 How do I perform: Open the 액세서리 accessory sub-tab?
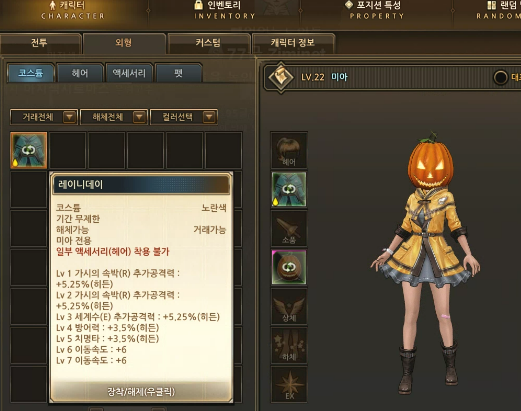(x=129, y=73)
